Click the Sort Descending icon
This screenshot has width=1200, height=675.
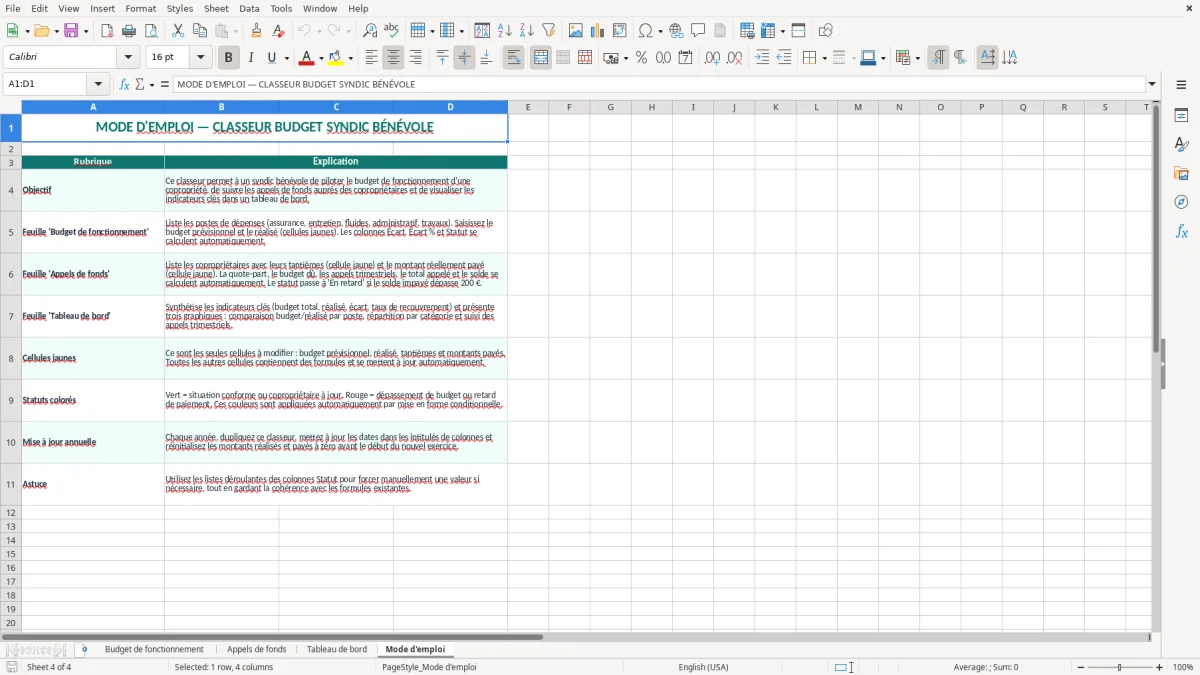[527, 31]
